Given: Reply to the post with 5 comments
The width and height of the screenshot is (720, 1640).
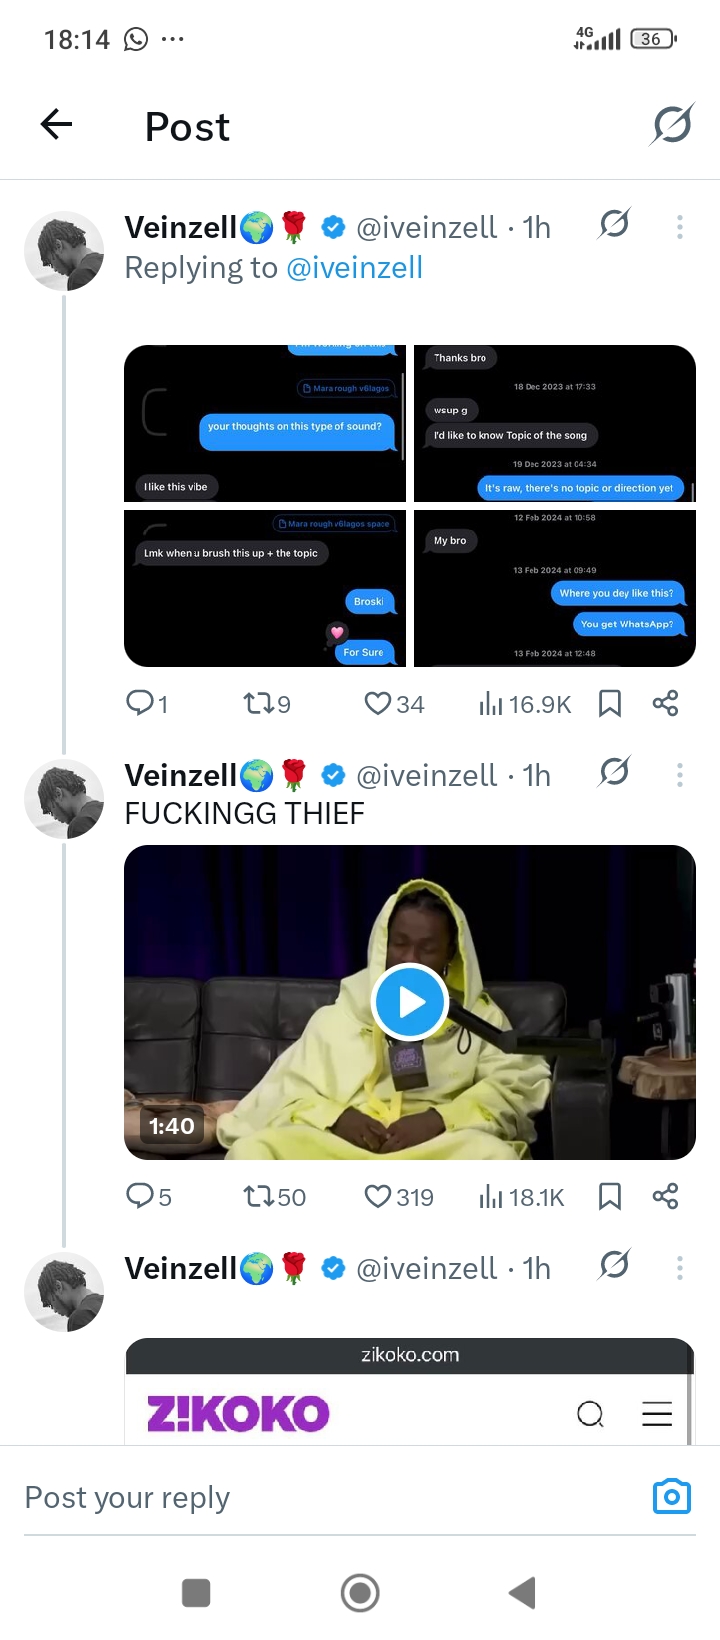Looking at the screenshot, I should pos(139,1197).
